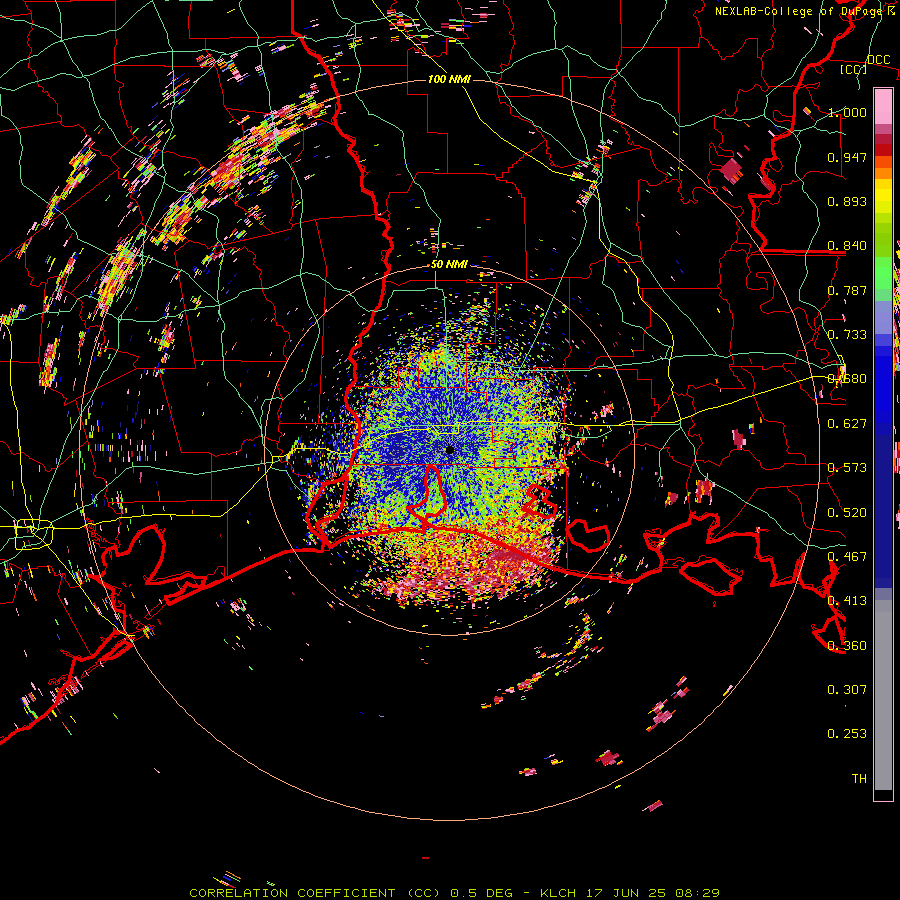Image resolution: width=900 pixels, height=900 pixels.
Task: Click the 0.627 value on the color scale
Action: 847,424
